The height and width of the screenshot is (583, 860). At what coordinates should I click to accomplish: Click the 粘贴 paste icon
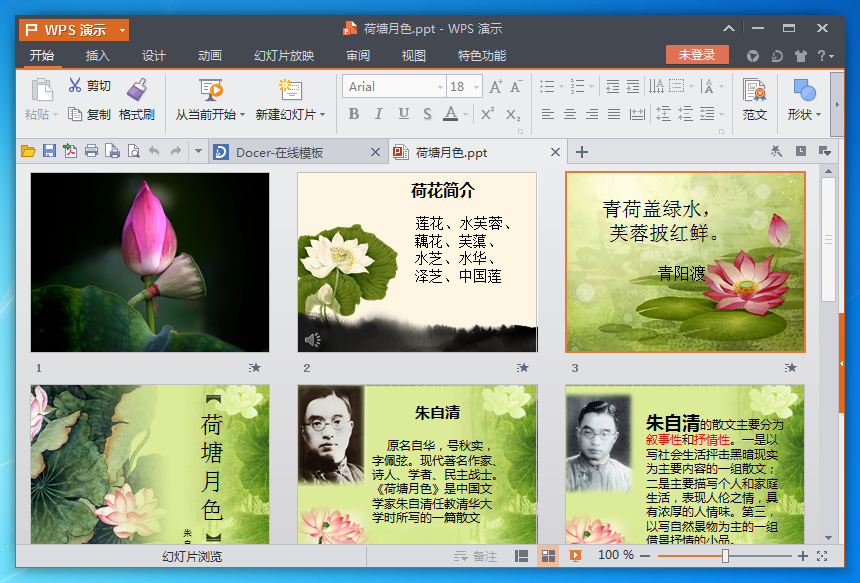coord(41,90)
